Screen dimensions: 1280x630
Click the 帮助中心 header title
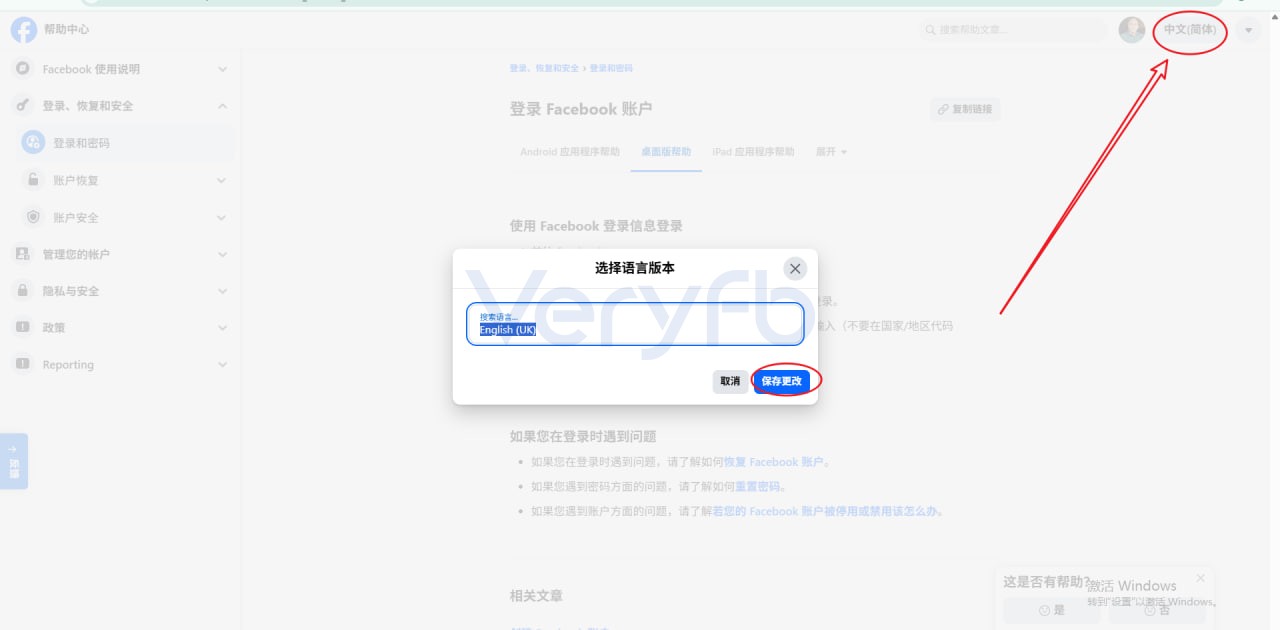tap(67, 30)
